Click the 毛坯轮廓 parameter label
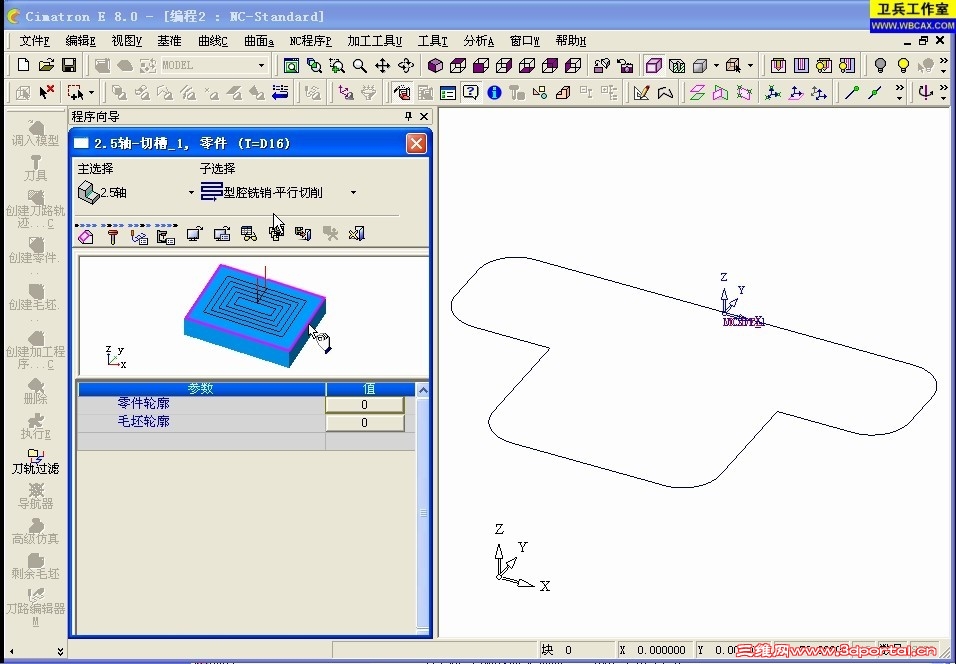 [x=143, y=421]
